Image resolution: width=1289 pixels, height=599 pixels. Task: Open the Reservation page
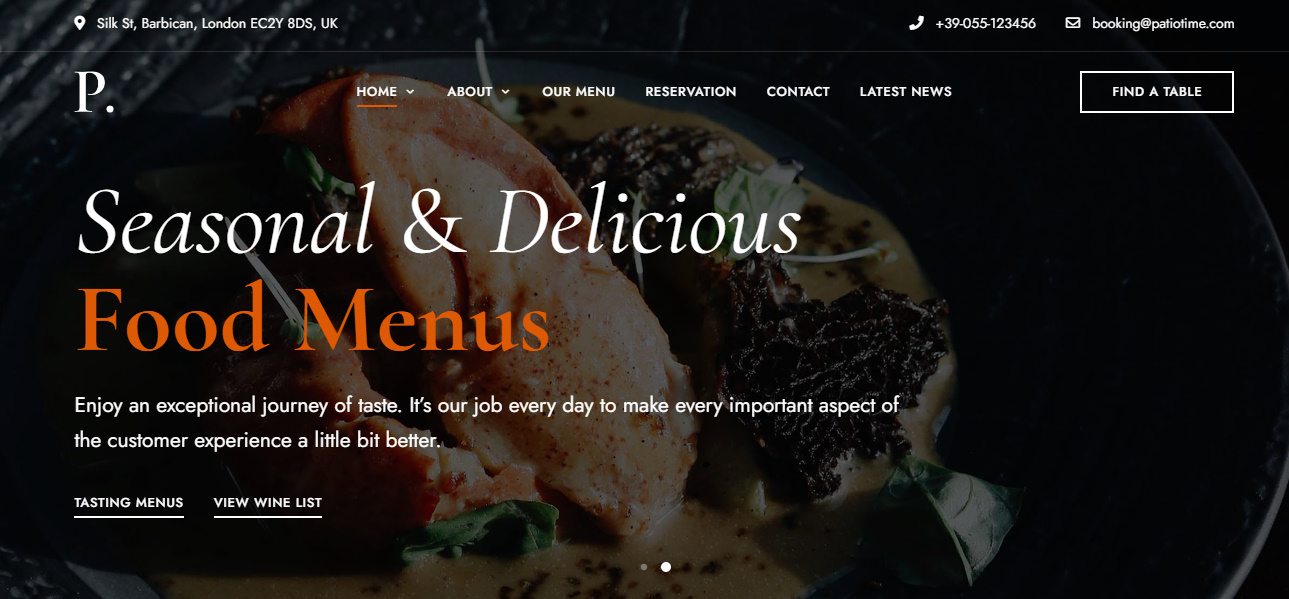(x=691, y=92)
